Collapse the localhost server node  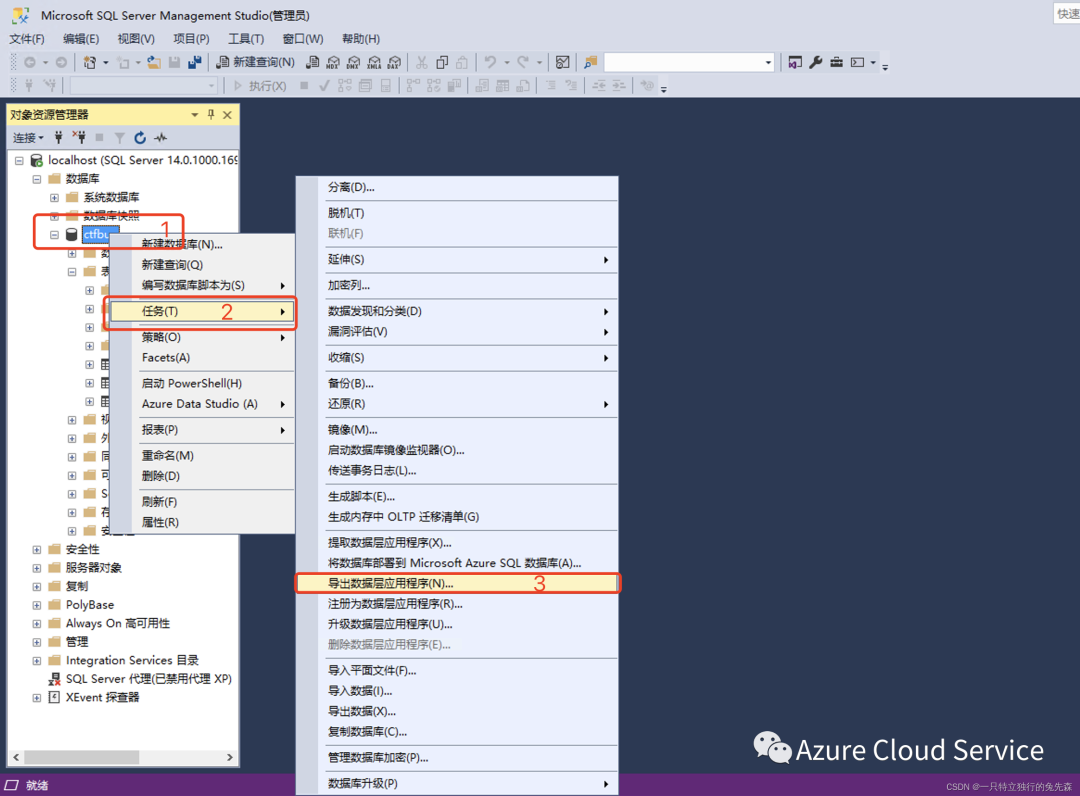tap(19, 160)
